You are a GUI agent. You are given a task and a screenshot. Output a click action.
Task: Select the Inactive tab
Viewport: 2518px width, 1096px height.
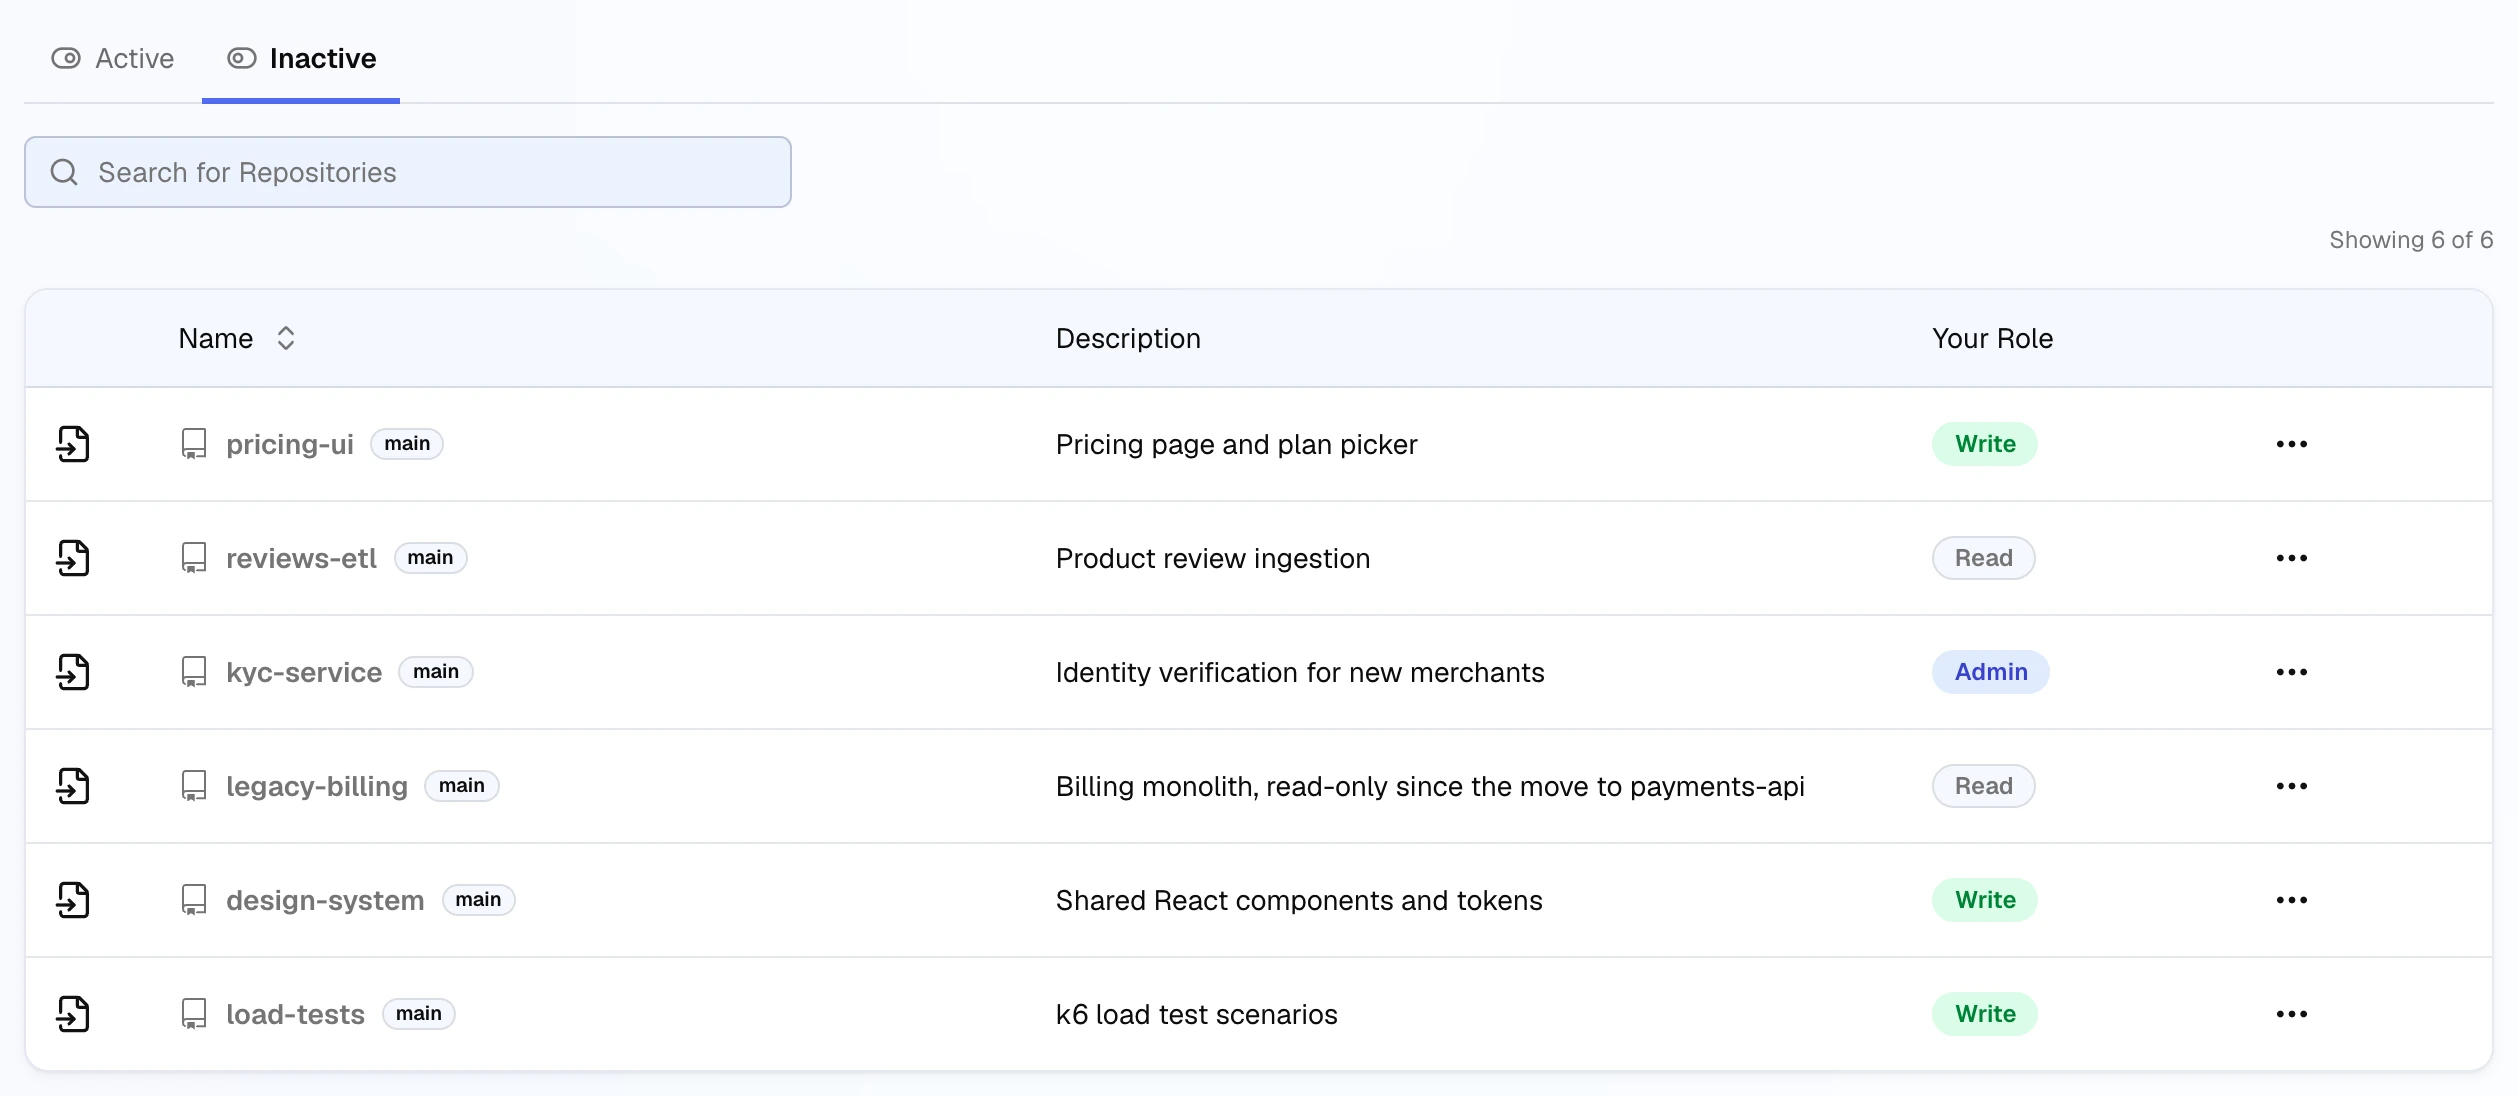click(x=301, y=58)
